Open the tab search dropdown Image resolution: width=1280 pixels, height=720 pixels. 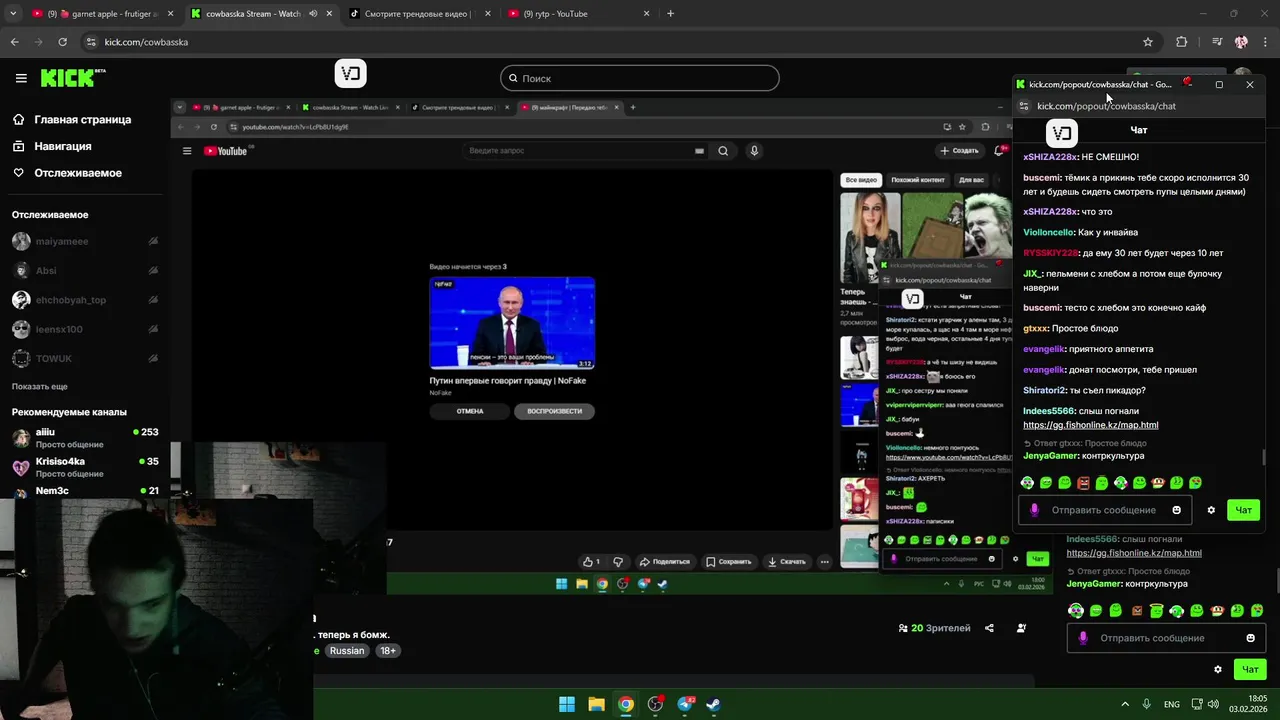coord(12,14)
